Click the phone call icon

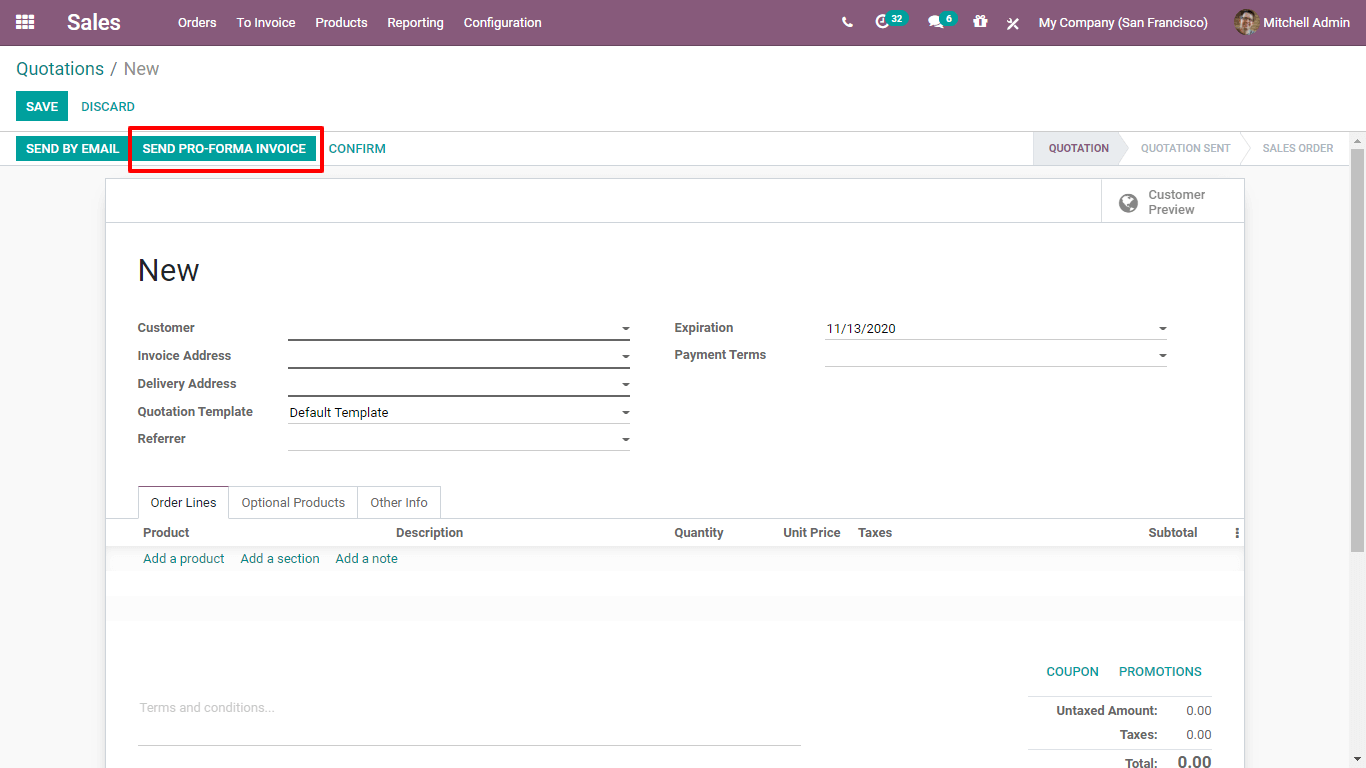click(848, 22)
